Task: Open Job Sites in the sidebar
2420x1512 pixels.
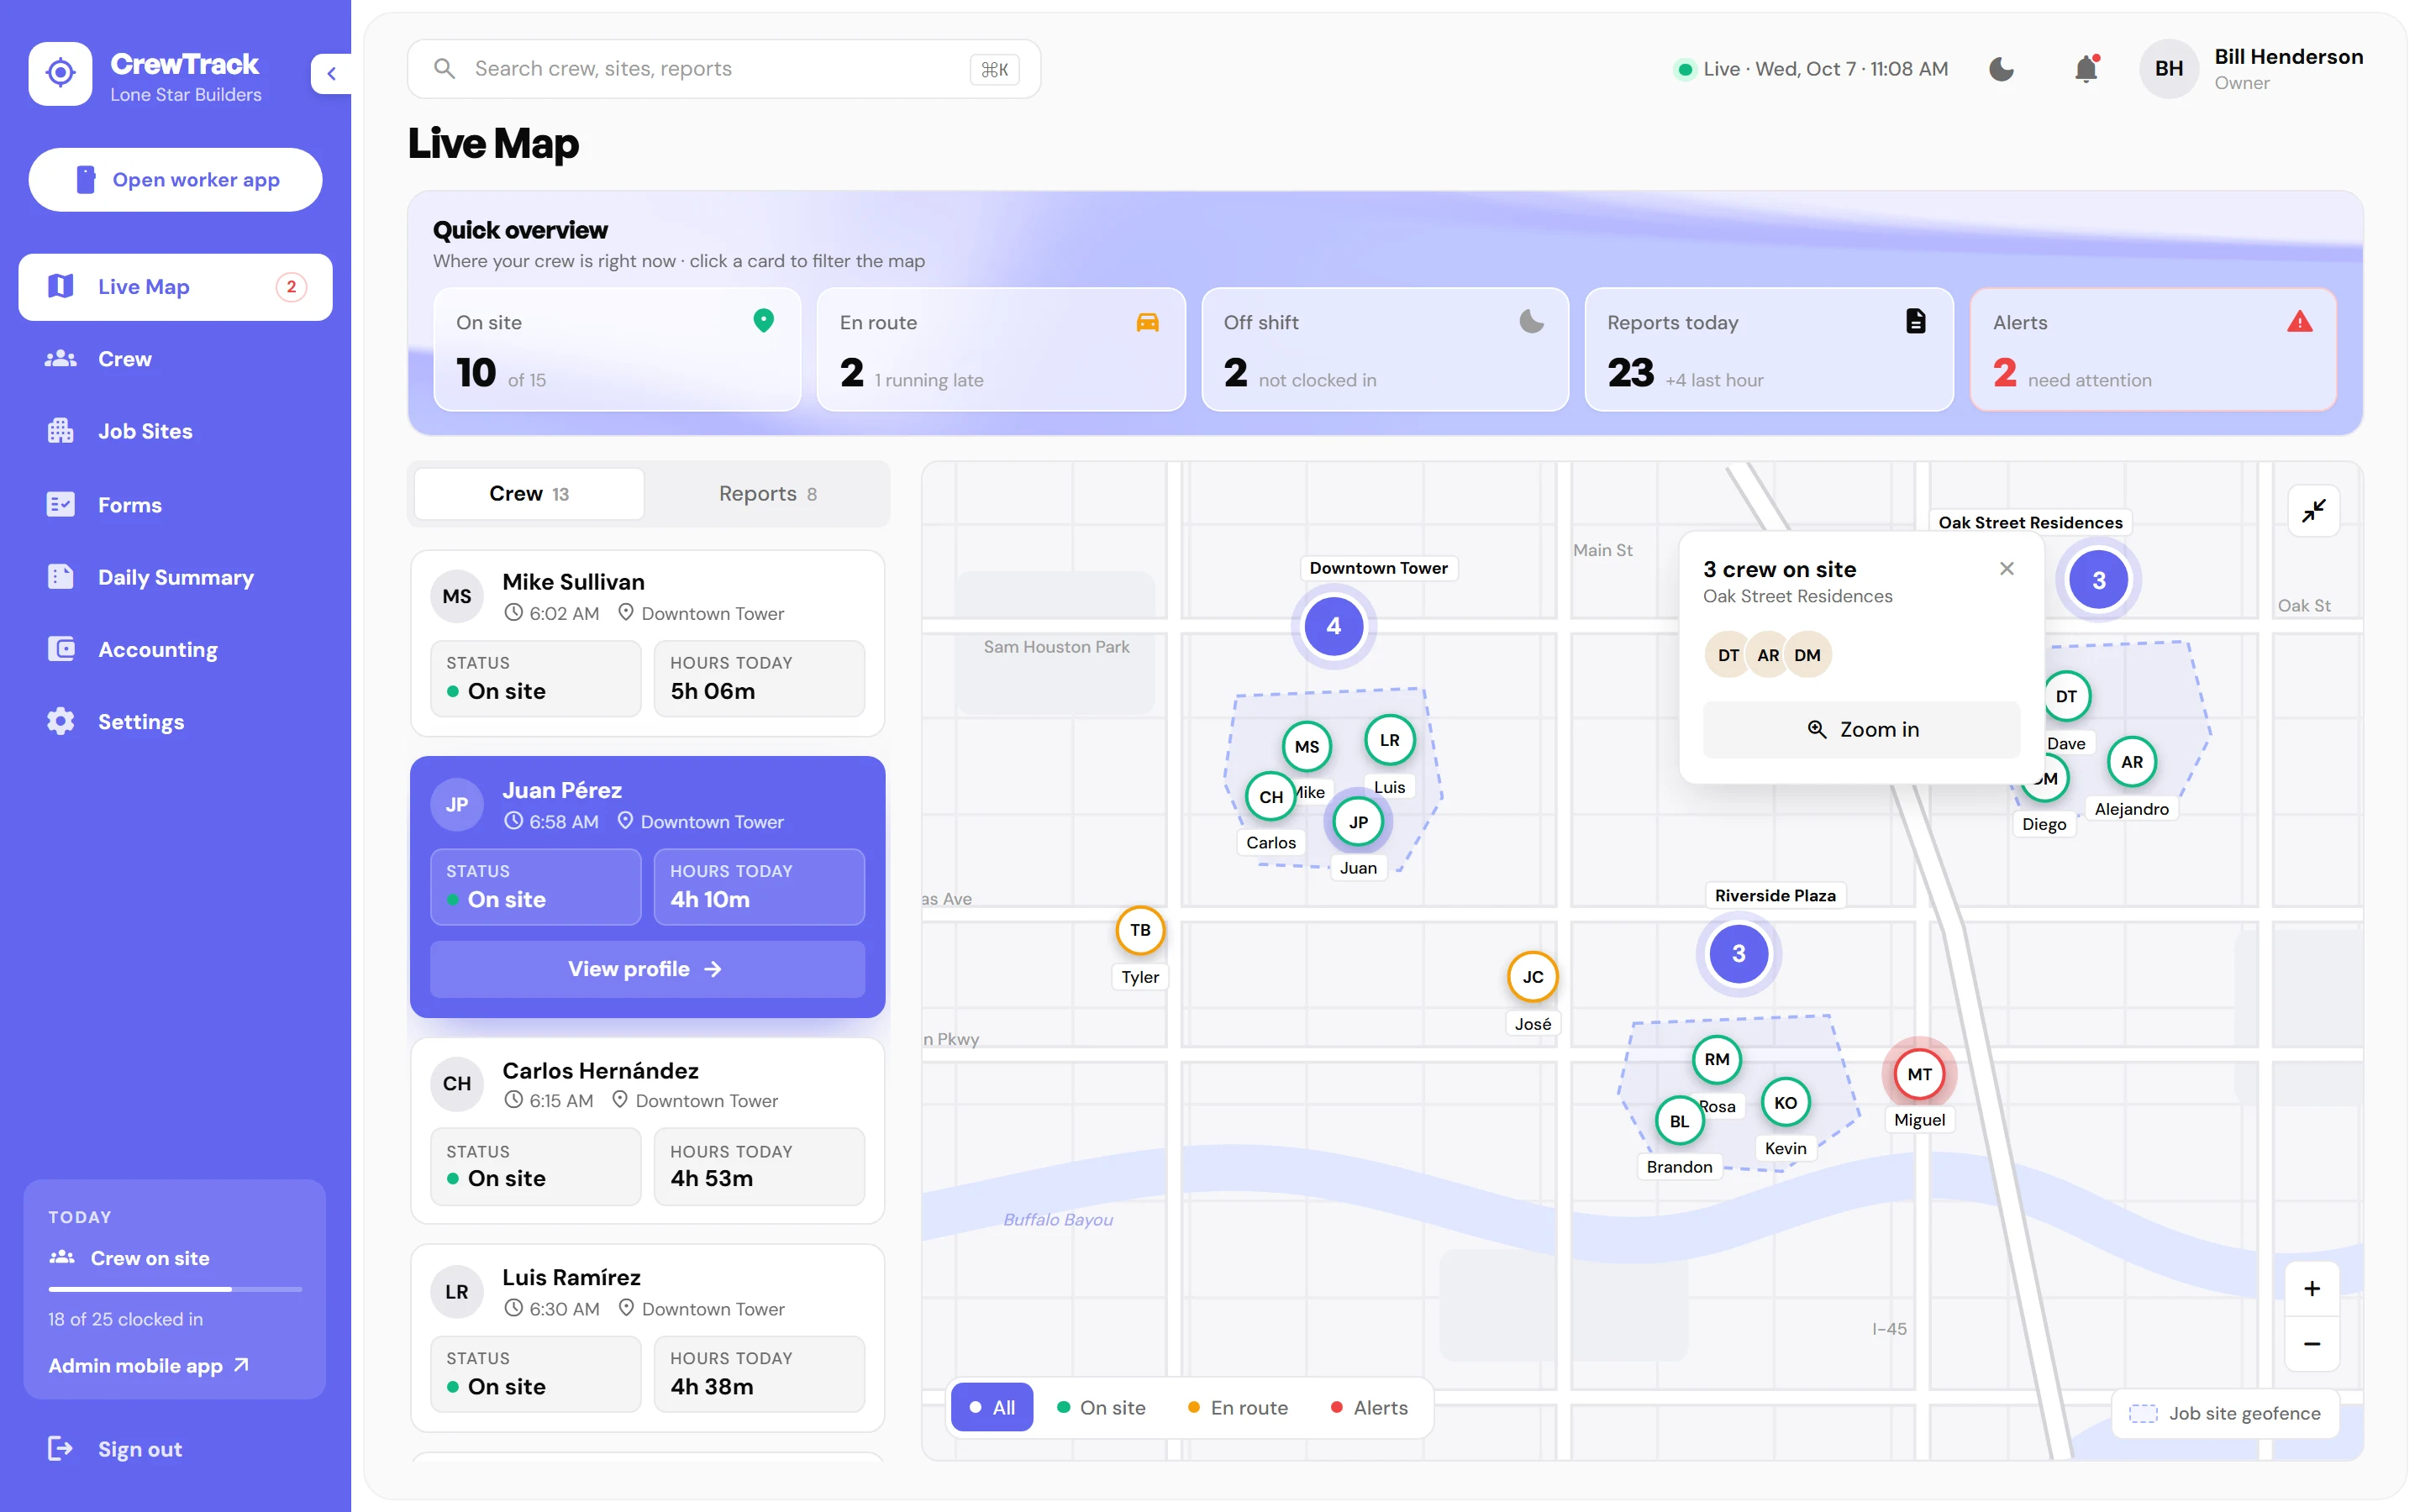Action: [176, 432]
